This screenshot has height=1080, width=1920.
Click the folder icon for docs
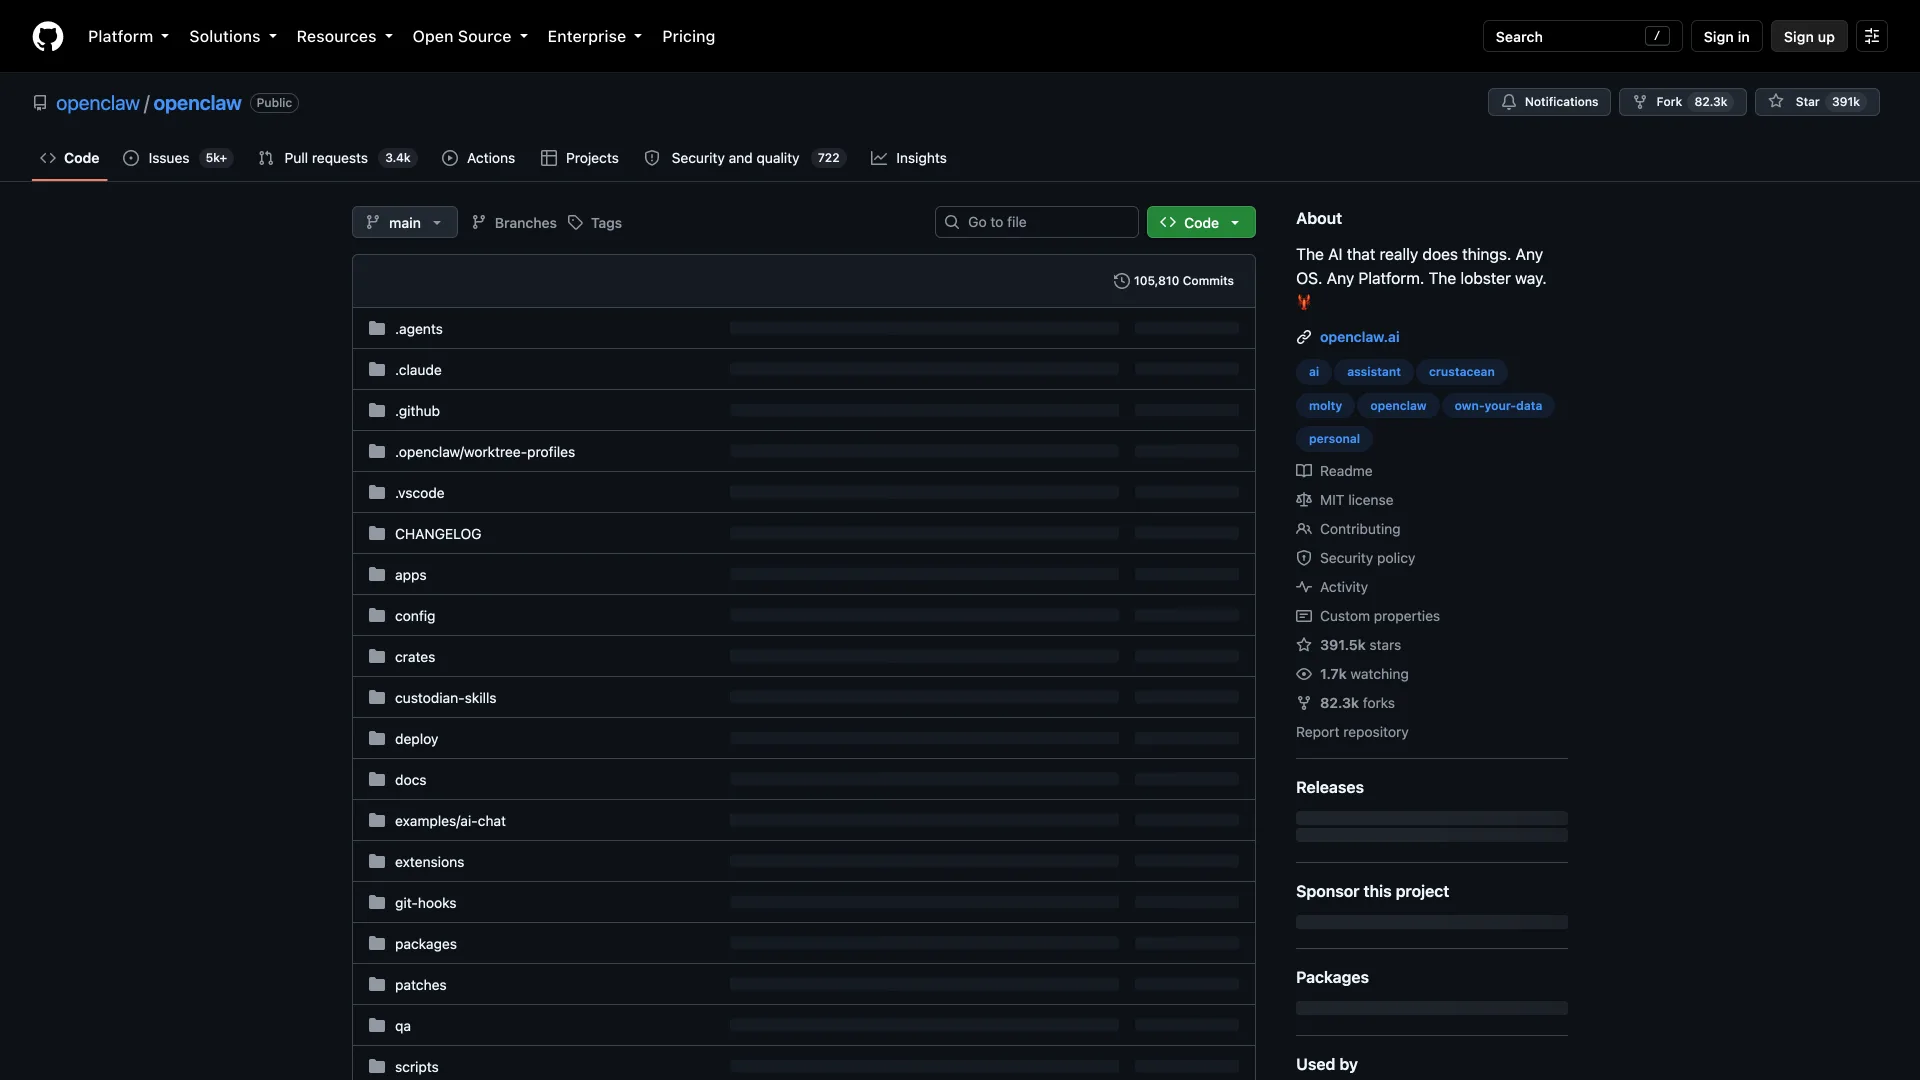(377, 780)
